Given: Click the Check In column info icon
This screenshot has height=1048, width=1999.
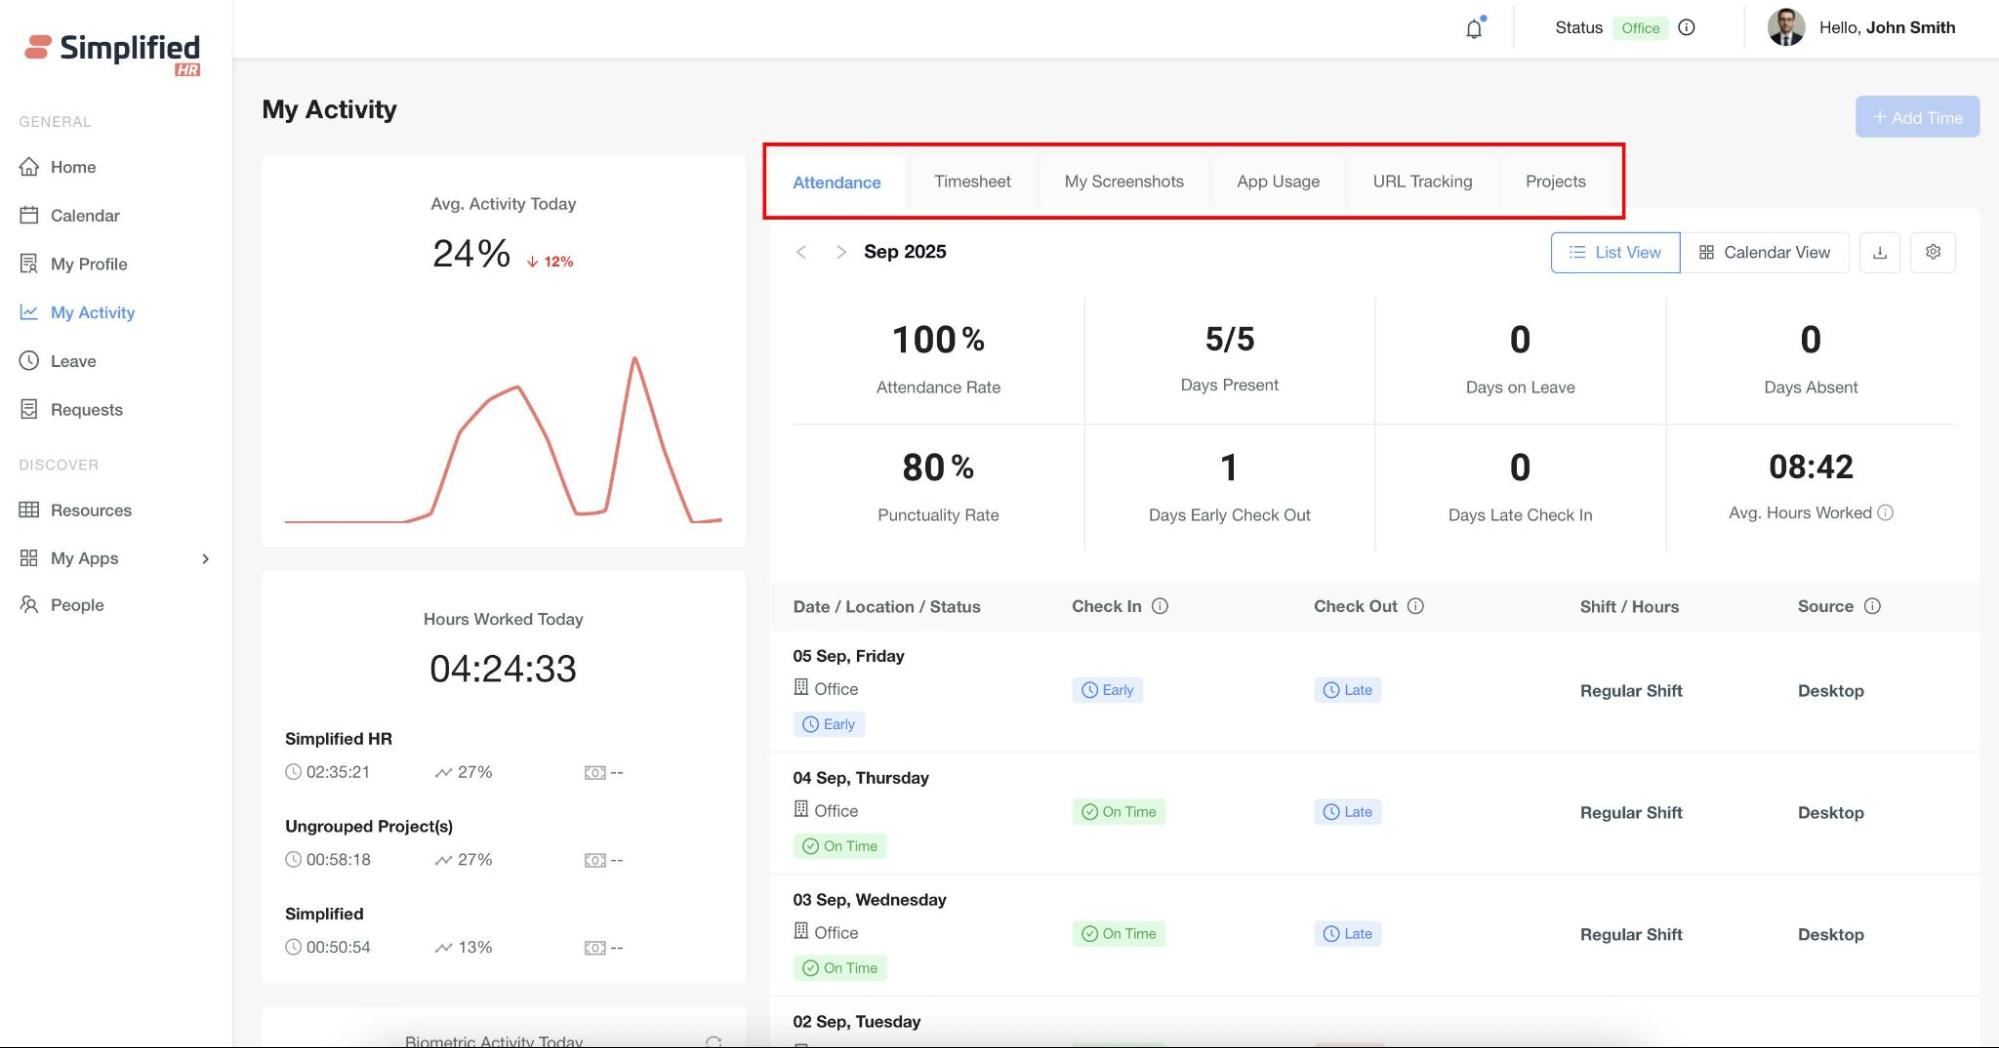Looking at the screenshot, I should tap(1160, 606).
